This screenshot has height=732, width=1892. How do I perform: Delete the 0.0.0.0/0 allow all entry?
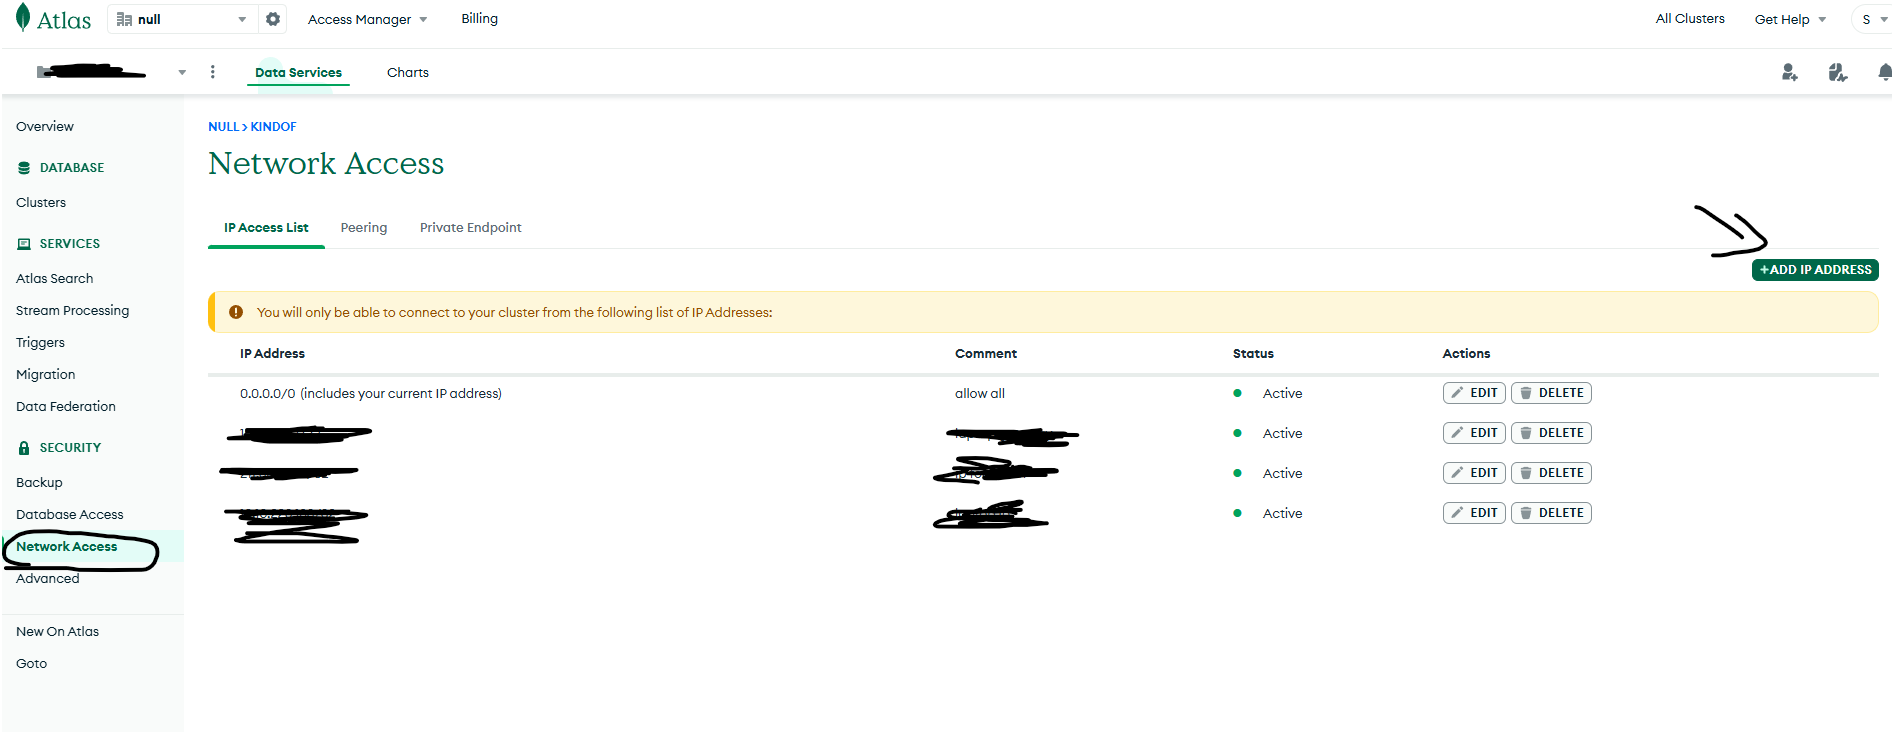1551,393
